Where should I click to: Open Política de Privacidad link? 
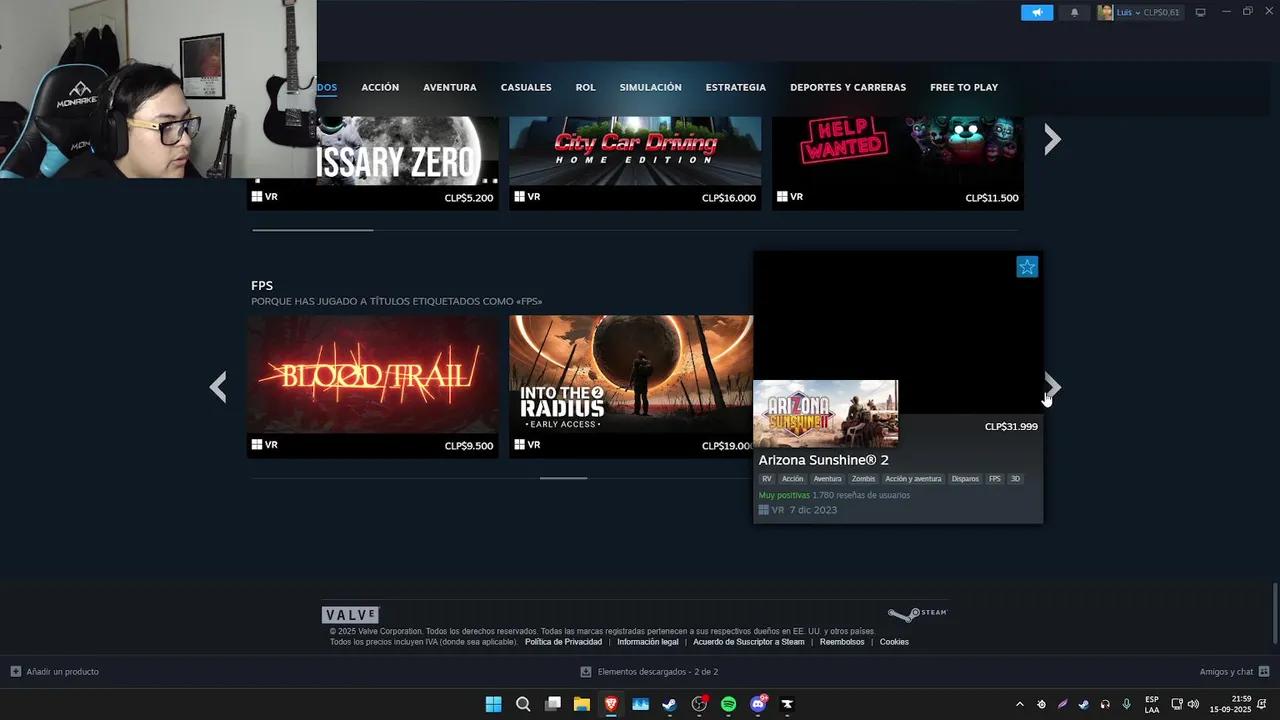click(563, 642)
